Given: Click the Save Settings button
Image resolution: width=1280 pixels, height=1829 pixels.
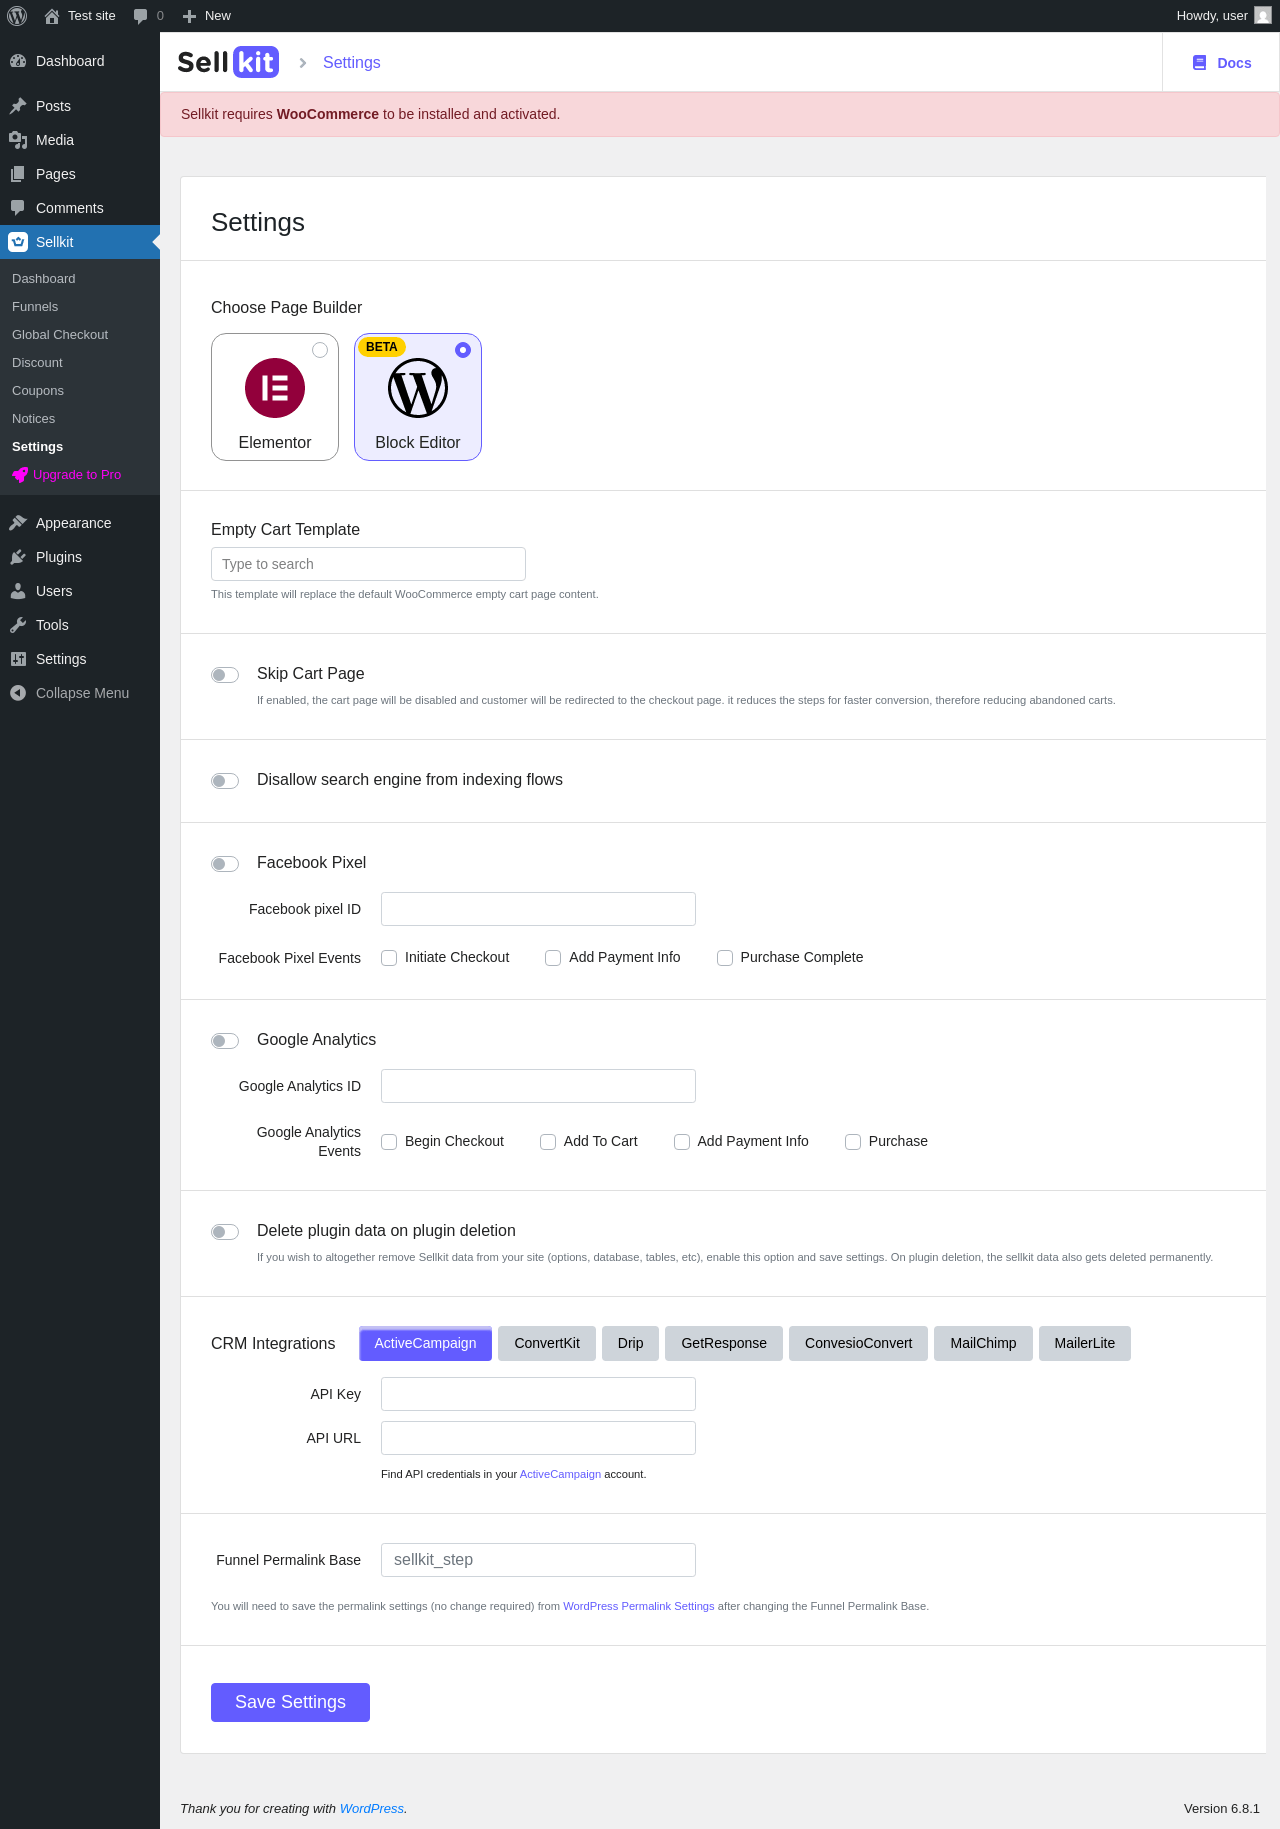Looking at the screenshot, I should coord(290,1702).
